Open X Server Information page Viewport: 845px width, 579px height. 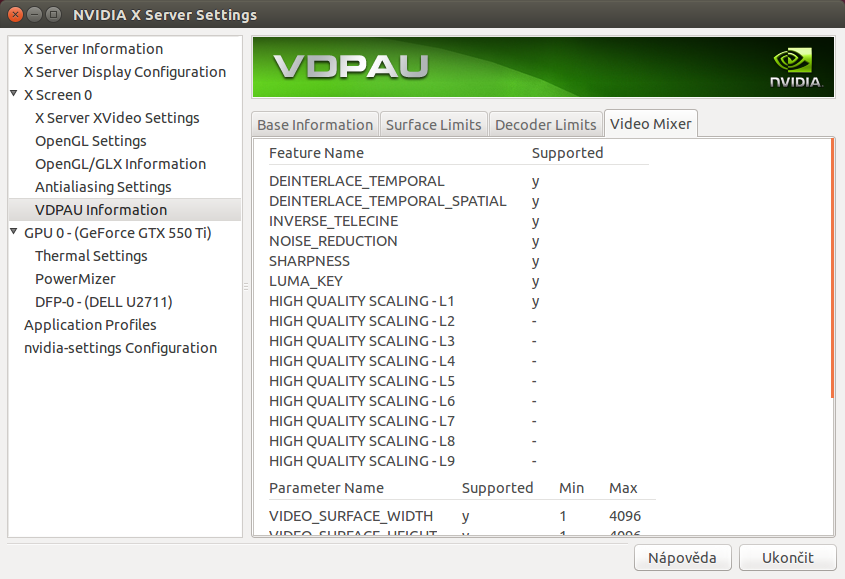point(93,49)
